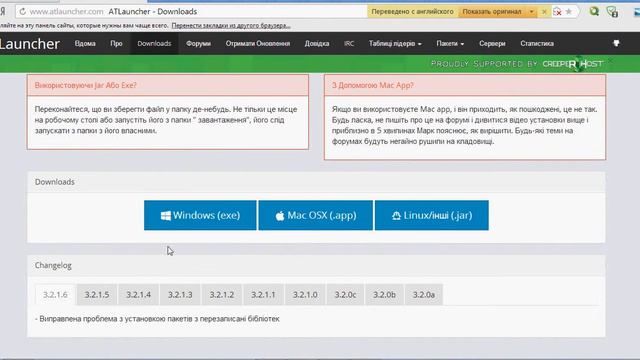
Task: Open the 'Форуми' nav item
Action: (198, 43)
